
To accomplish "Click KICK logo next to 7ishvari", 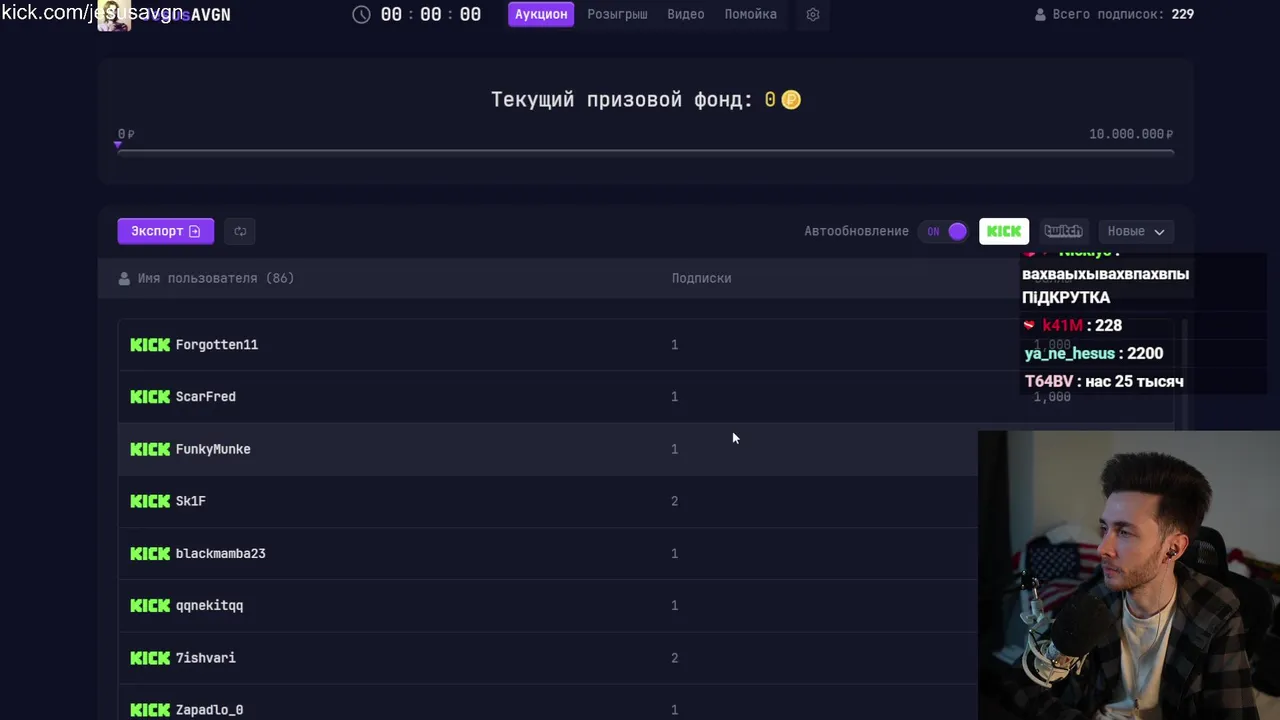I will coord(150,658).
